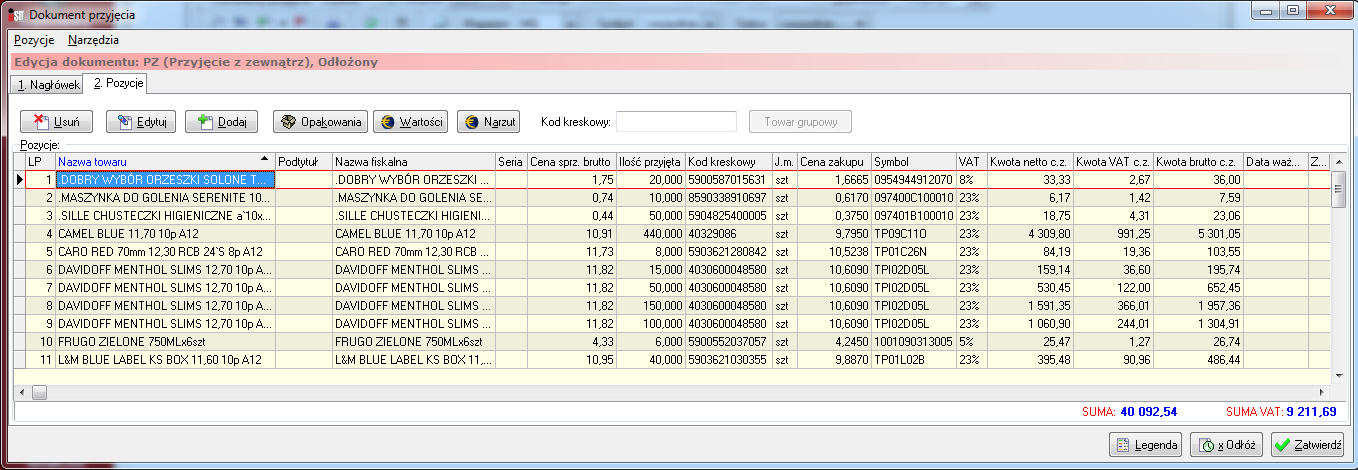Click the Dodaj add button
Viewport: 1358px width, 470px height.
point(222,122)
